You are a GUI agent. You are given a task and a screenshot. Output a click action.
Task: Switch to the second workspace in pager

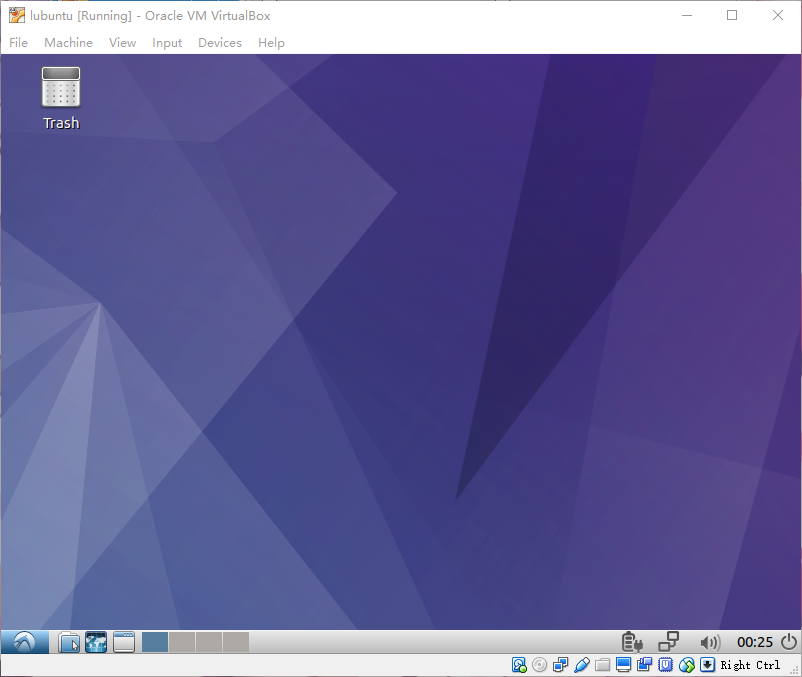click(182, 642)
